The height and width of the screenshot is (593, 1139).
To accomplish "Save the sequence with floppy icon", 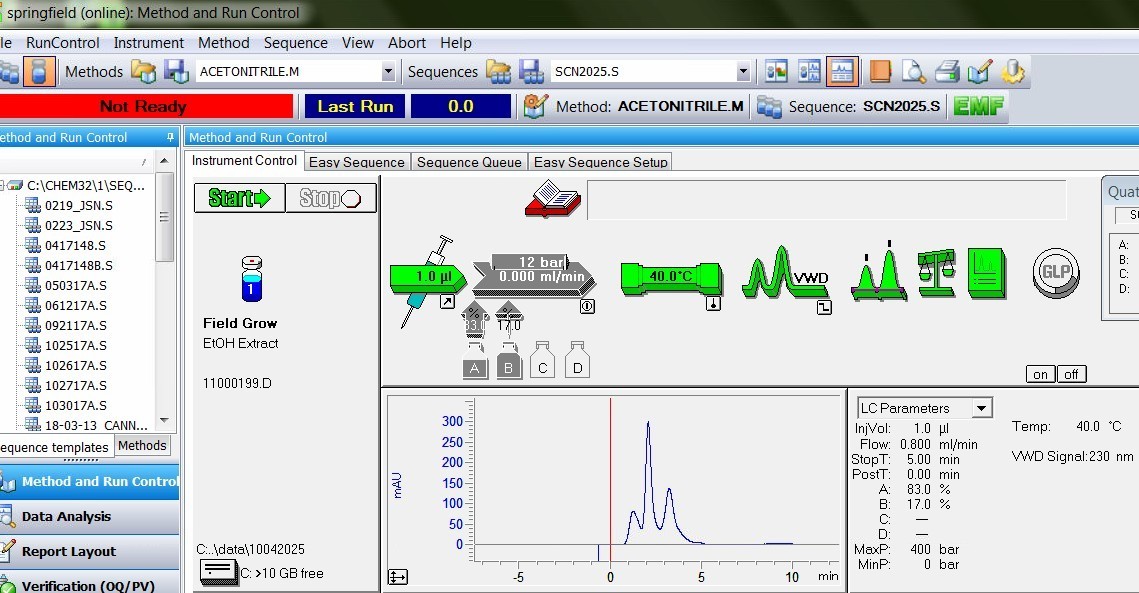I will pyautogui.click(x=531, y=71).
